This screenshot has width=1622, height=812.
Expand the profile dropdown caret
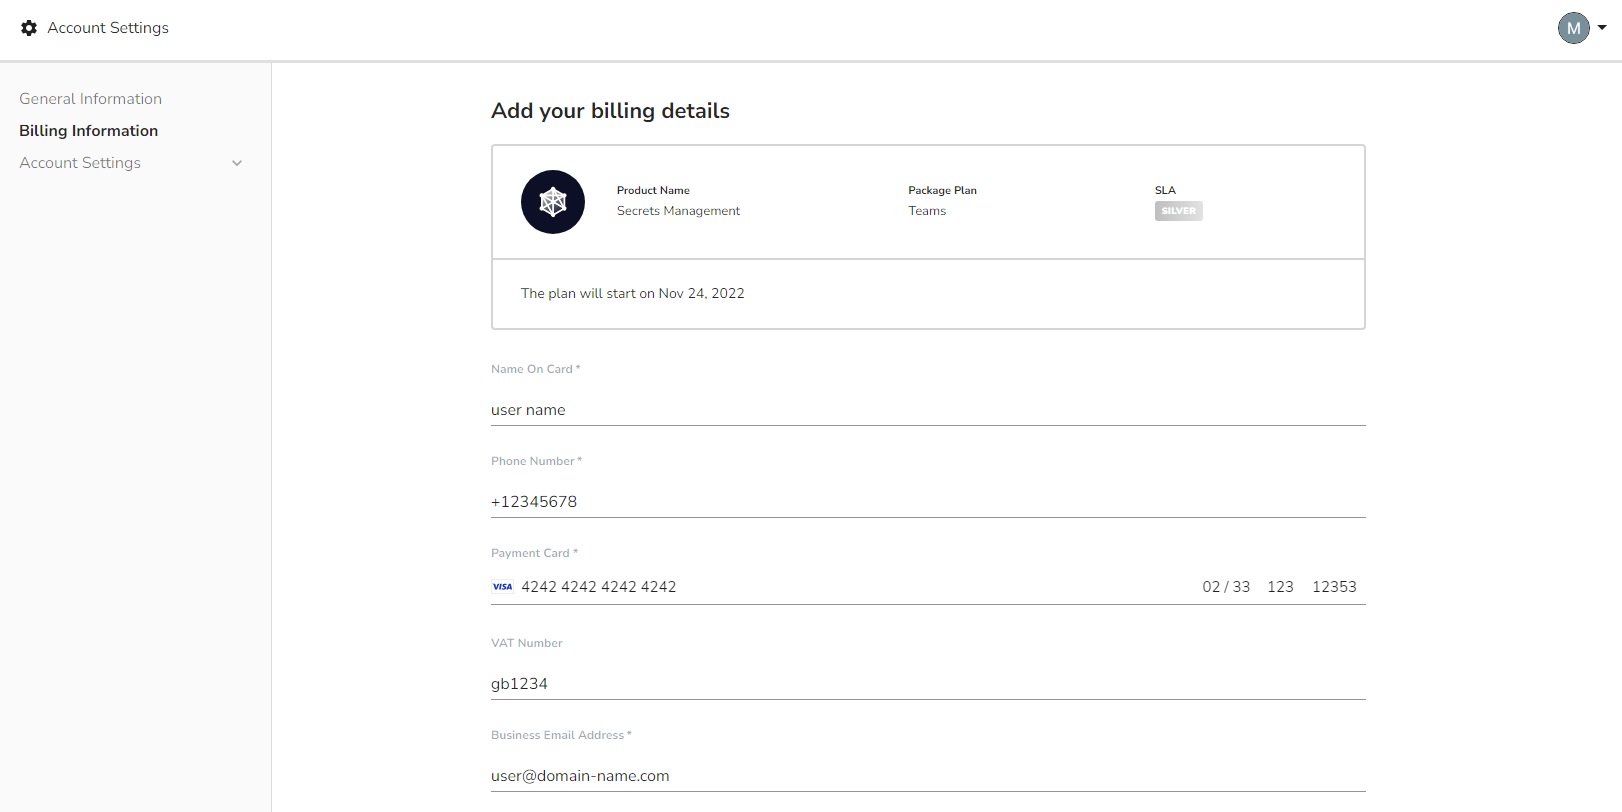coord(1602,28)
